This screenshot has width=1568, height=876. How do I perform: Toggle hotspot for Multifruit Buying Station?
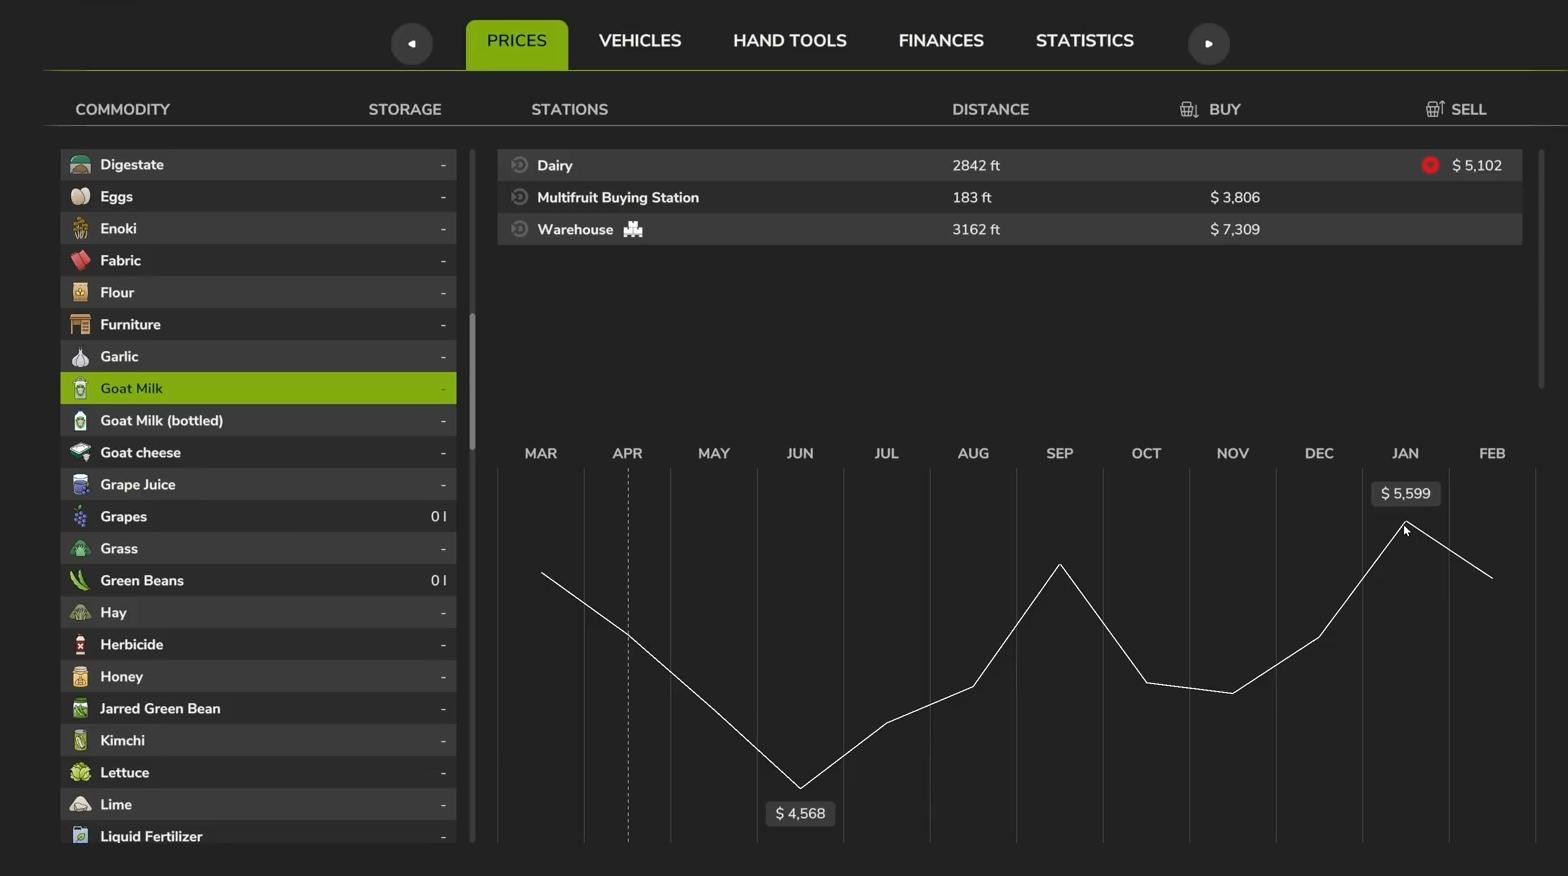pos(519,197)
